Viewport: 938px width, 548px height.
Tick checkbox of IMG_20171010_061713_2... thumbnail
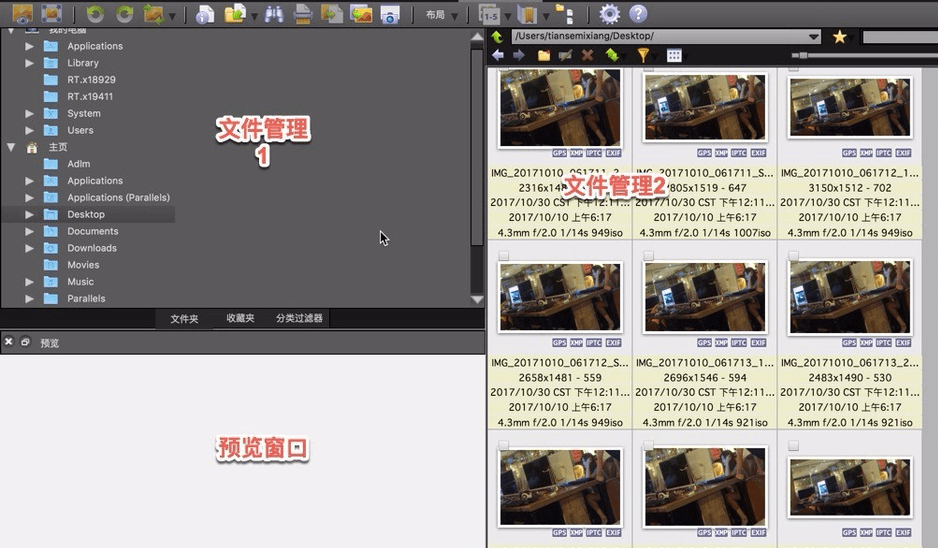pyautogui.click(x=793, y=256)
